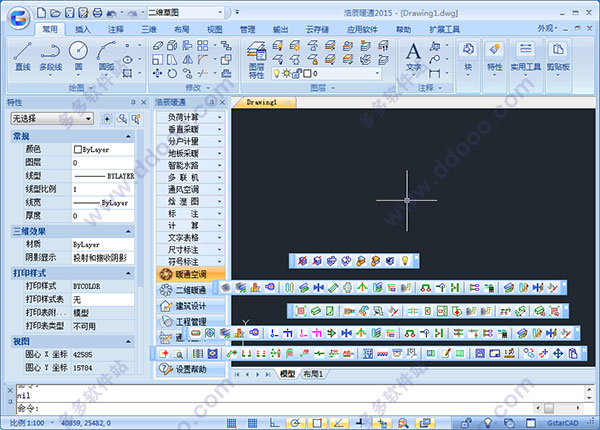Open the 注释 ribbon tab
Screen dimensions: 600x430
(116, 29)
